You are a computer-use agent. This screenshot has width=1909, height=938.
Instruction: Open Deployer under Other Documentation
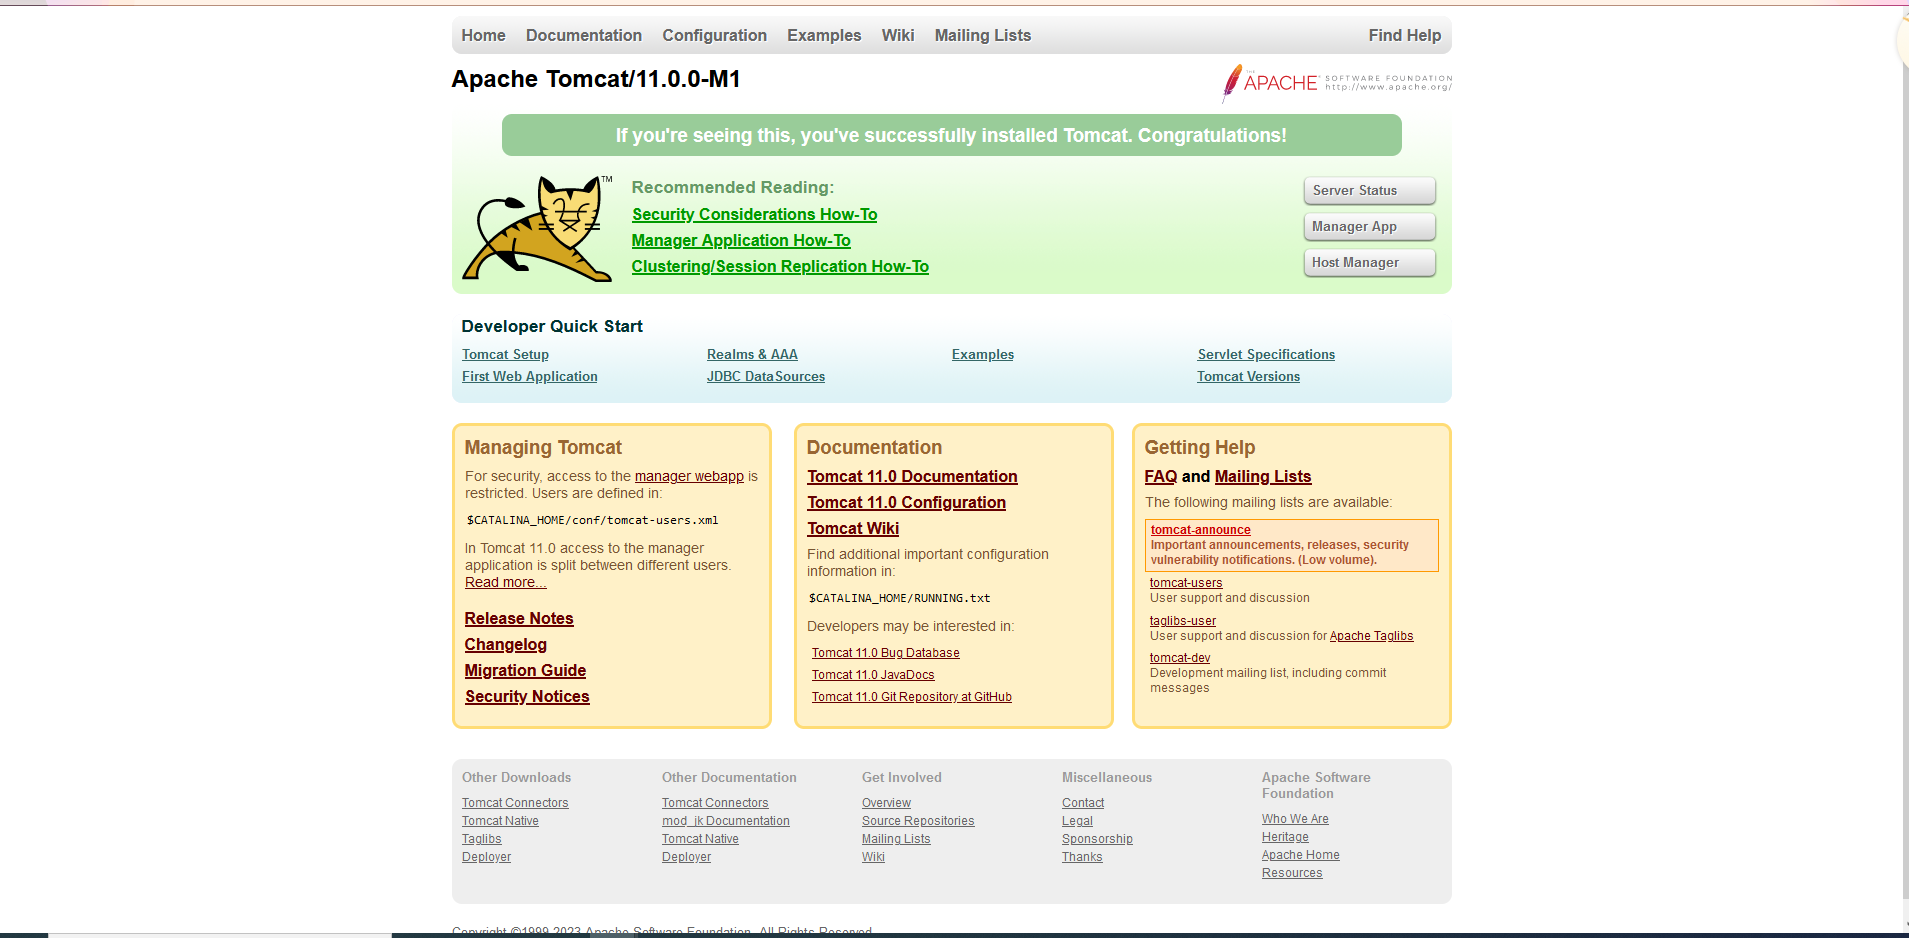point(686,857)
